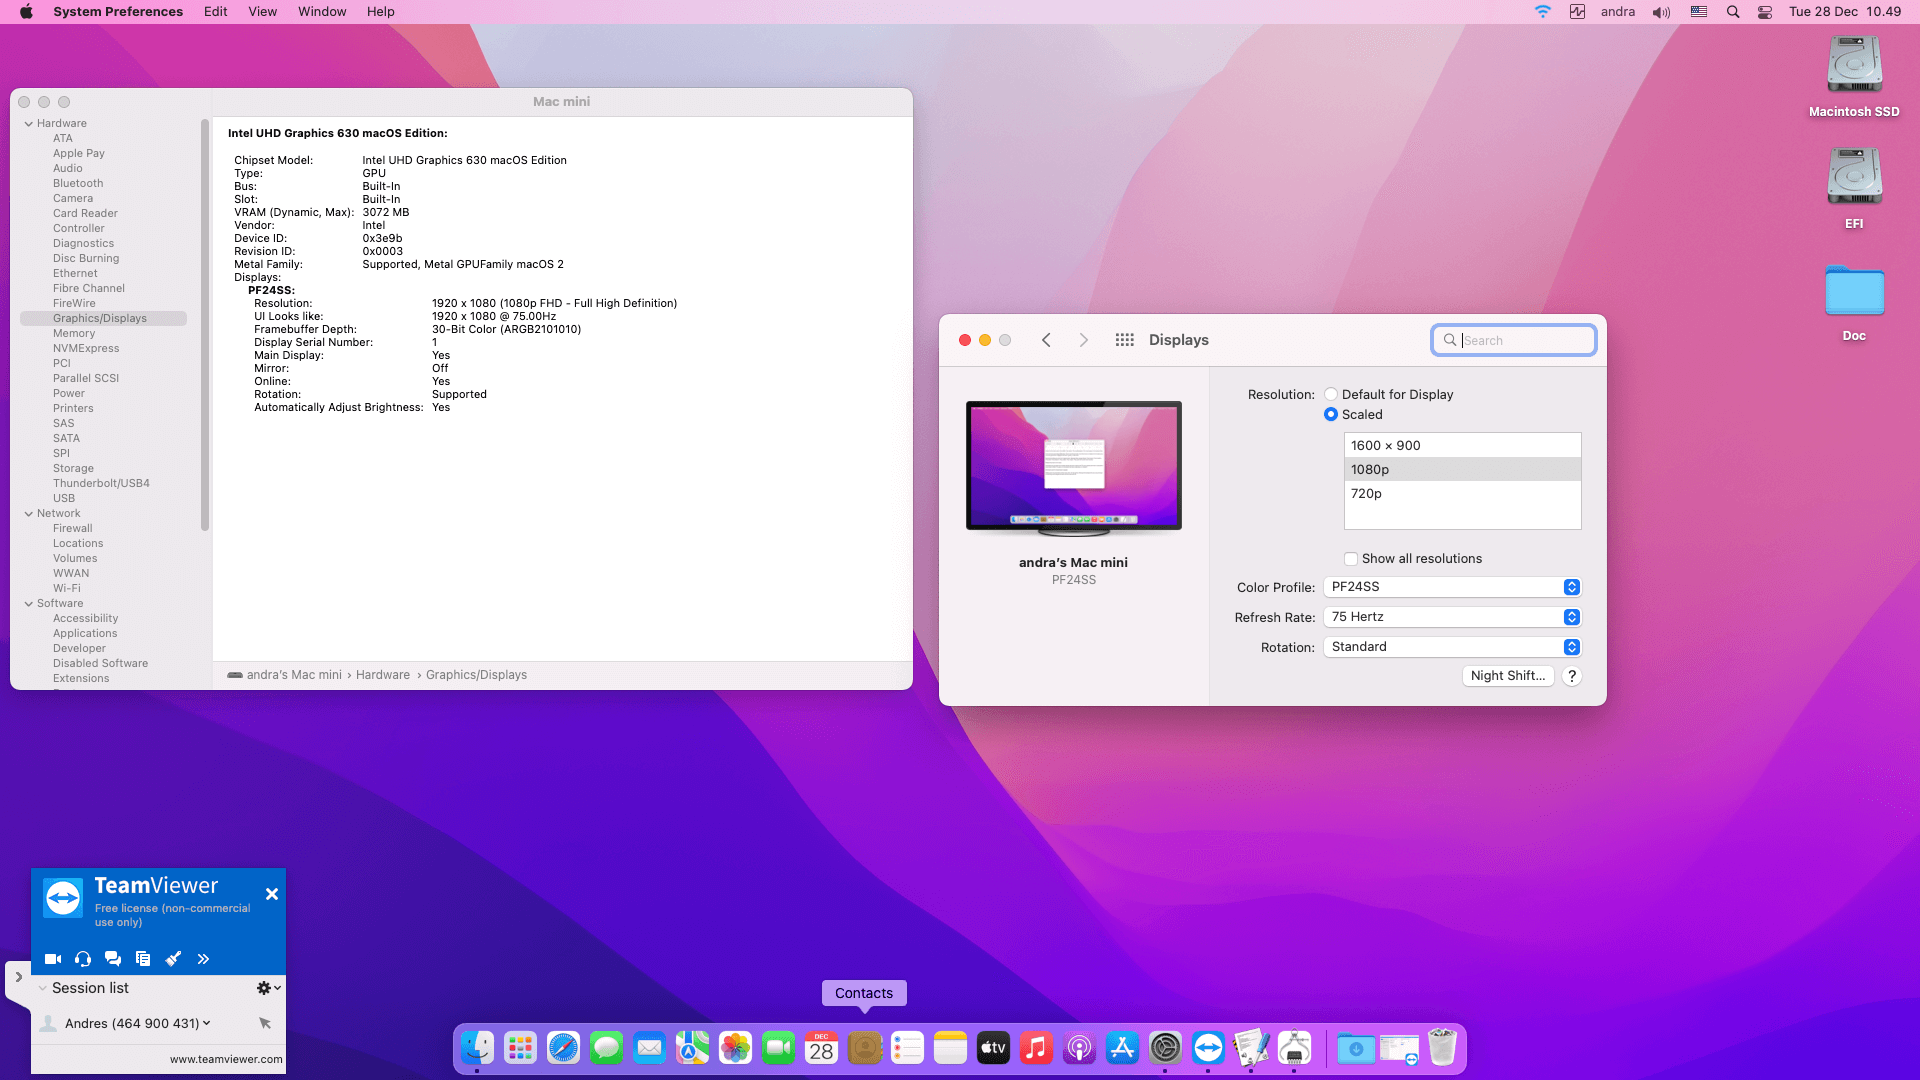The width and height of the screenshot is (1920, 1080).
Task: Open the View menu
Action: pyautogui.click(x=262, y=12)
